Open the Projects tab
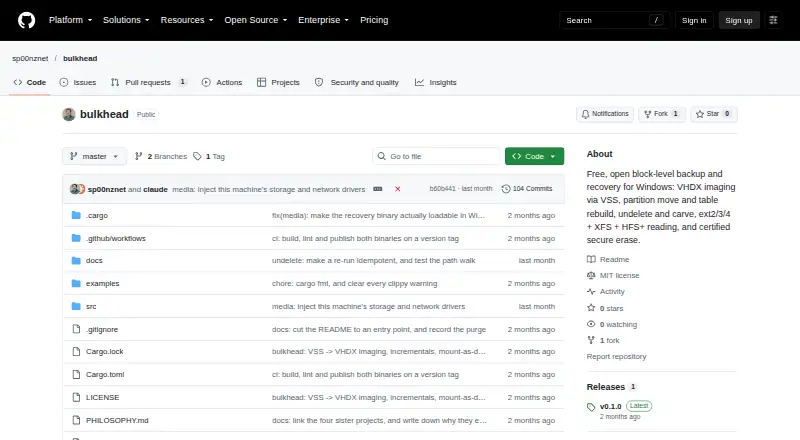 278,82
